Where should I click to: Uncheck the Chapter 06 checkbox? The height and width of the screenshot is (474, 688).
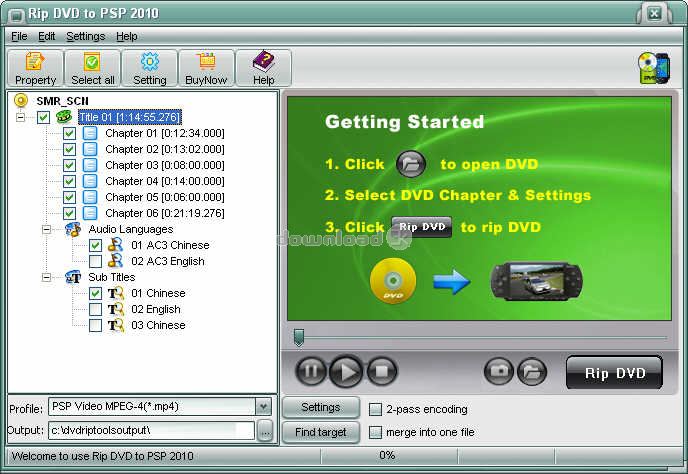coord(69,213)
